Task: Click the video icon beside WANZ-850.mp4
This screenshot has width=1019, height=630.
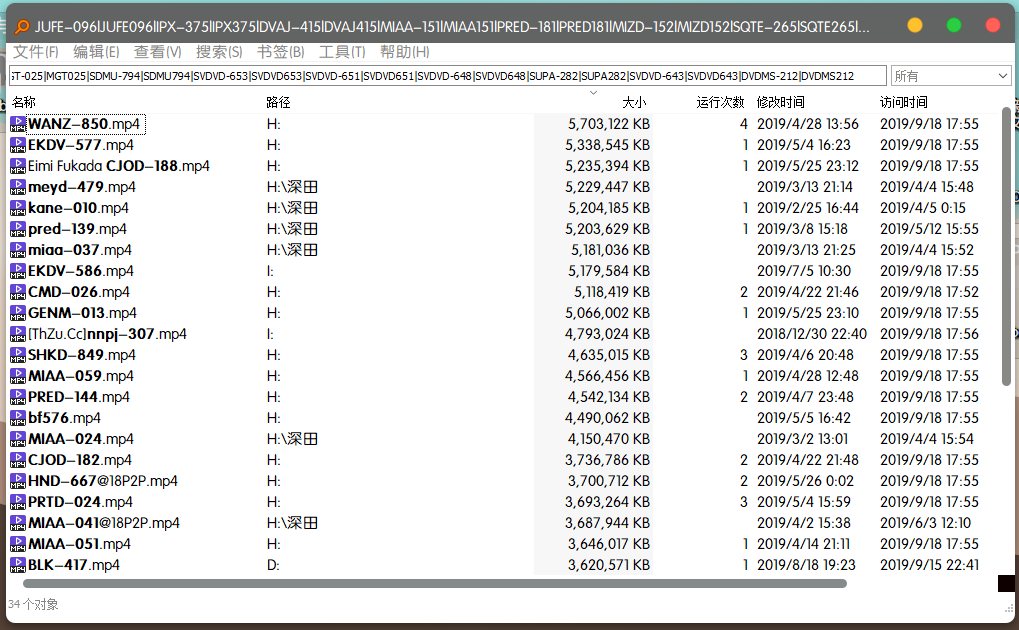Action: (x=18, y=123)
